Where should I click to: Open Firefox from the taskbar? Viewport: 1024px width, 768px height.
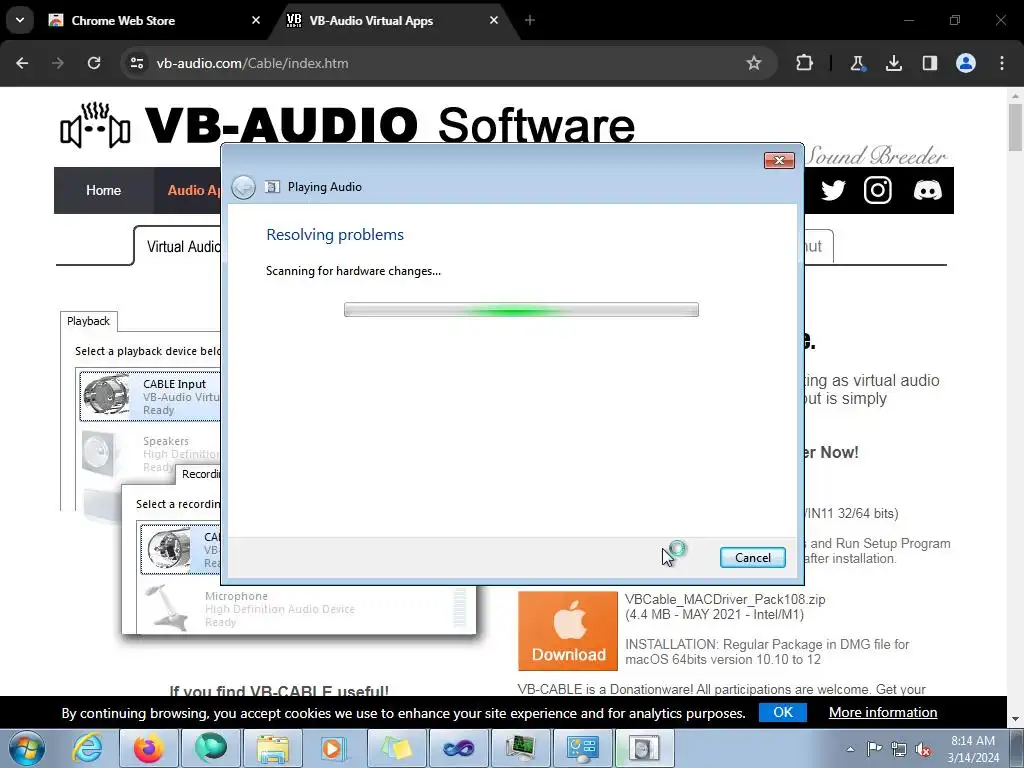tap(149, 748)
